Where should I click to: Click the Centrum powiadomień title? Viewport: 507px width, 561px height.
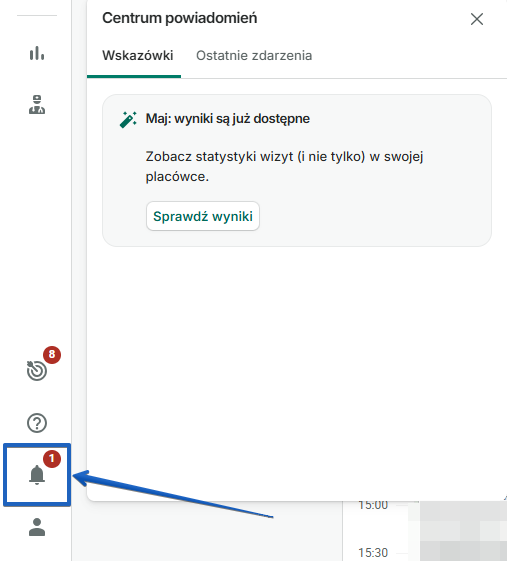coord(180,18)
